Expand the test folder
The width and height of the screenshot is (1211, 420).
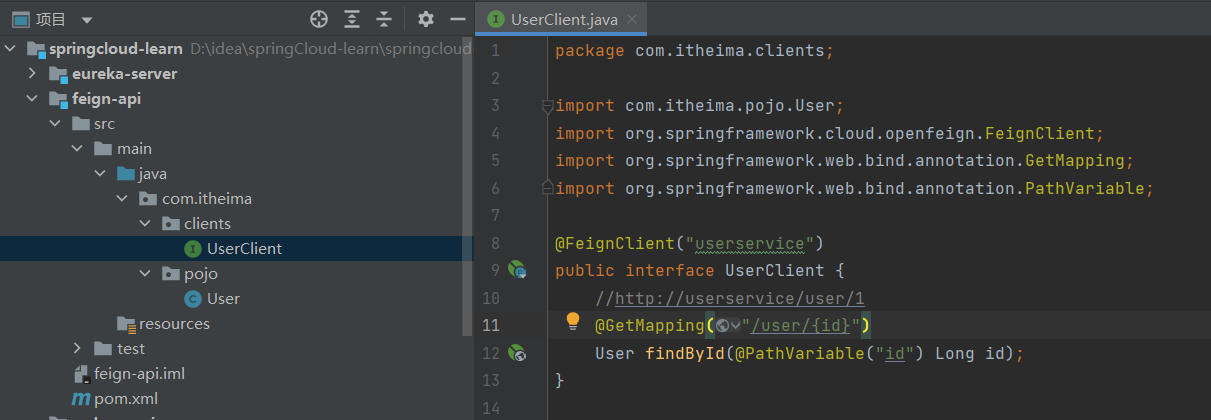78,349
